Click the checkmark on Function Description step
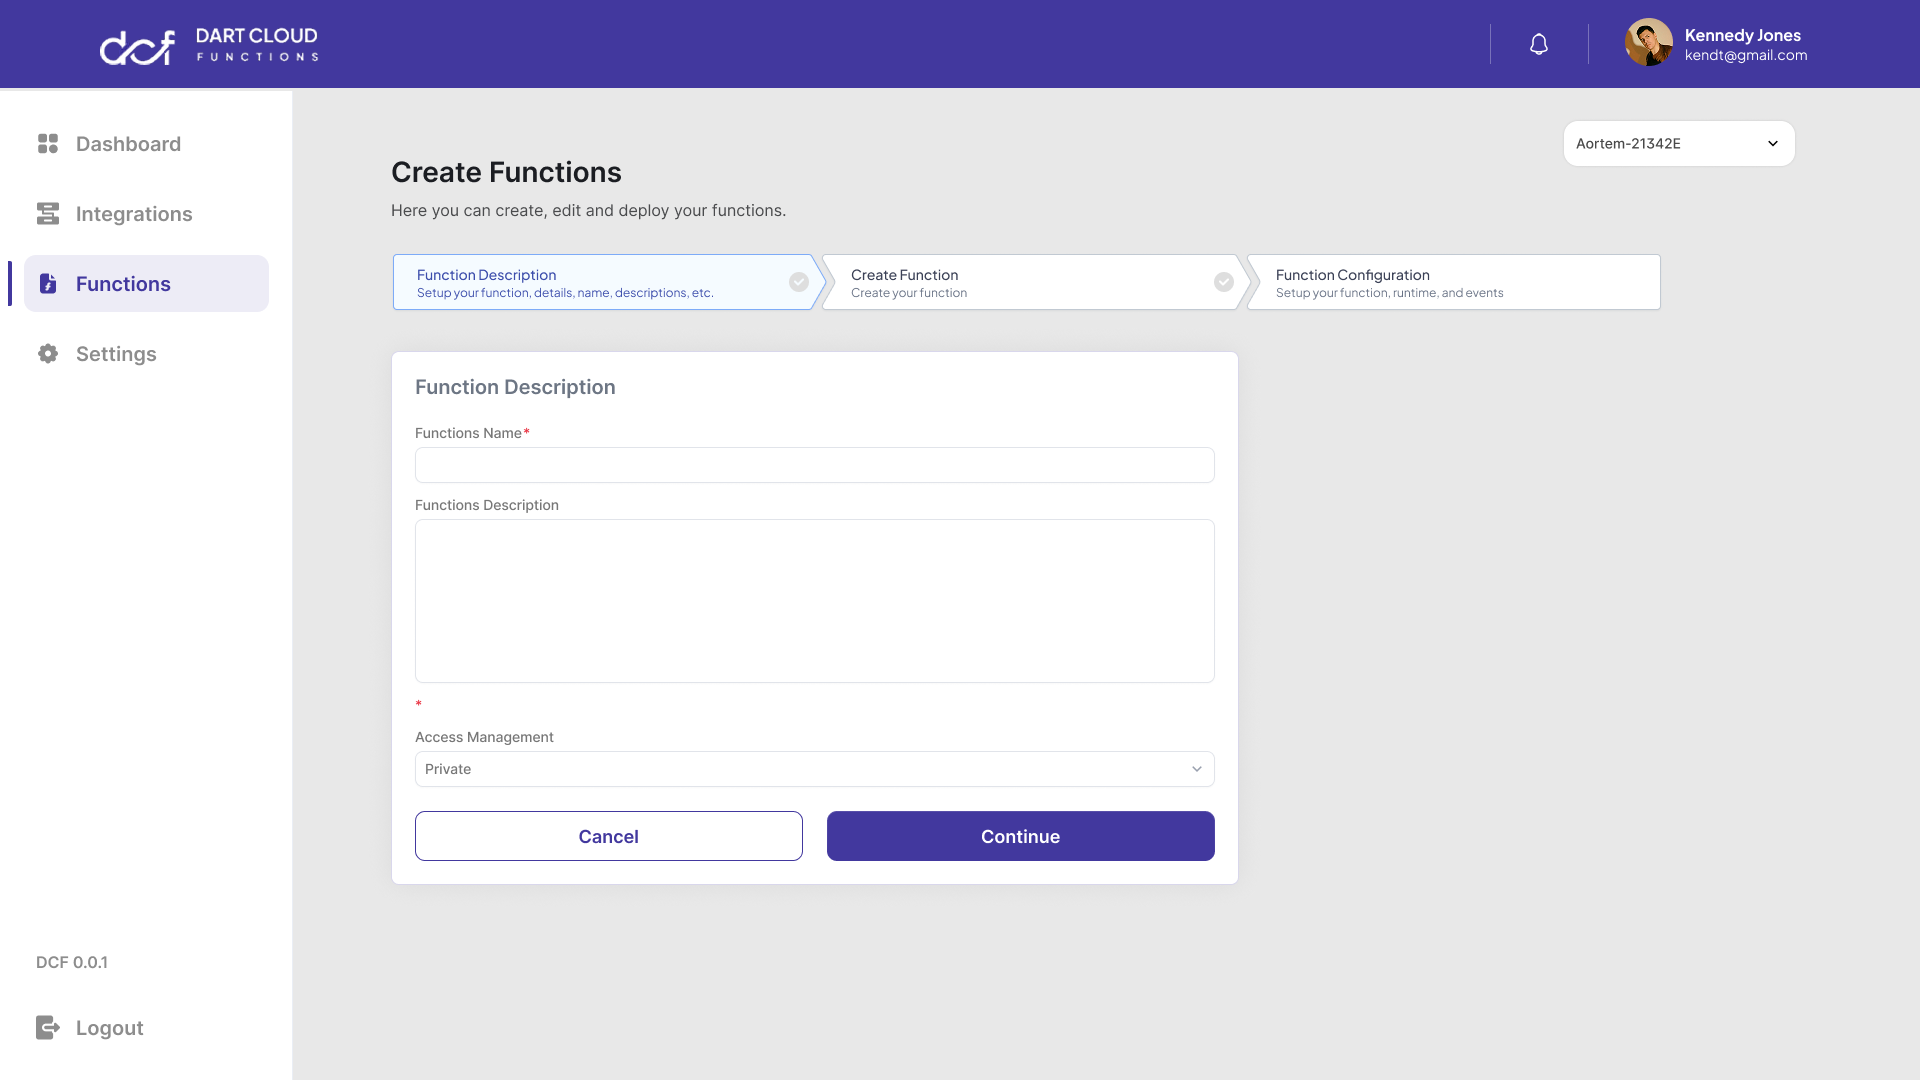This screenshot has height=1080, width=1920. (x=798, y=282)
